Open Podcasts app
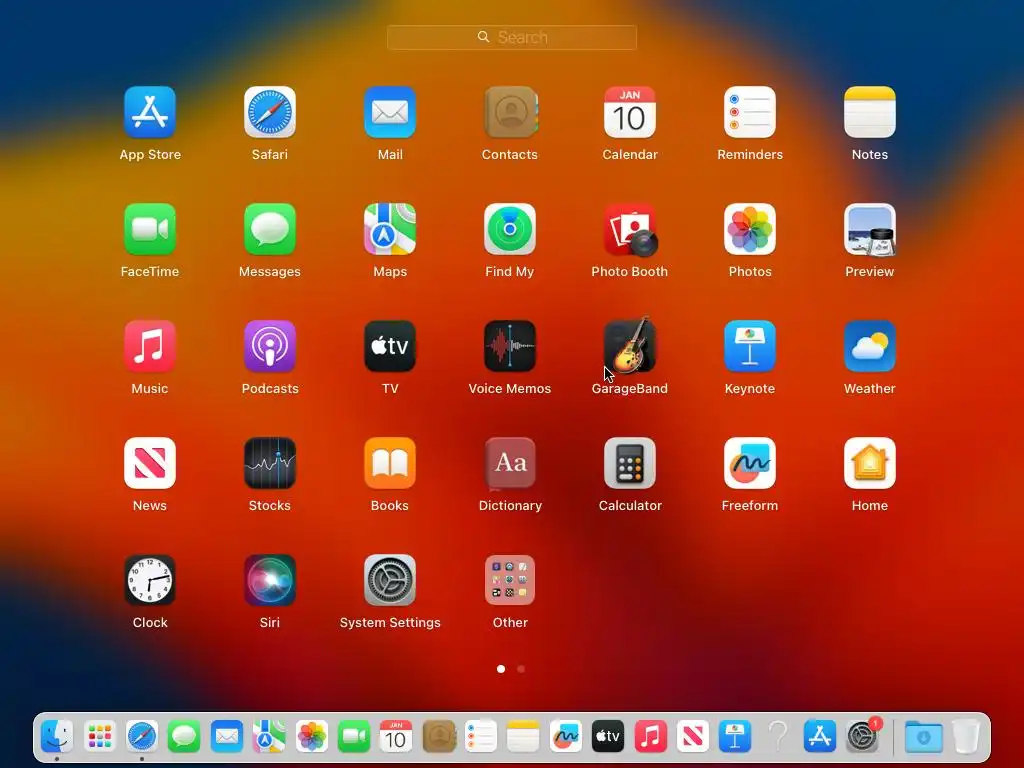The image size is (1024, 768). [x=270, y=346]
